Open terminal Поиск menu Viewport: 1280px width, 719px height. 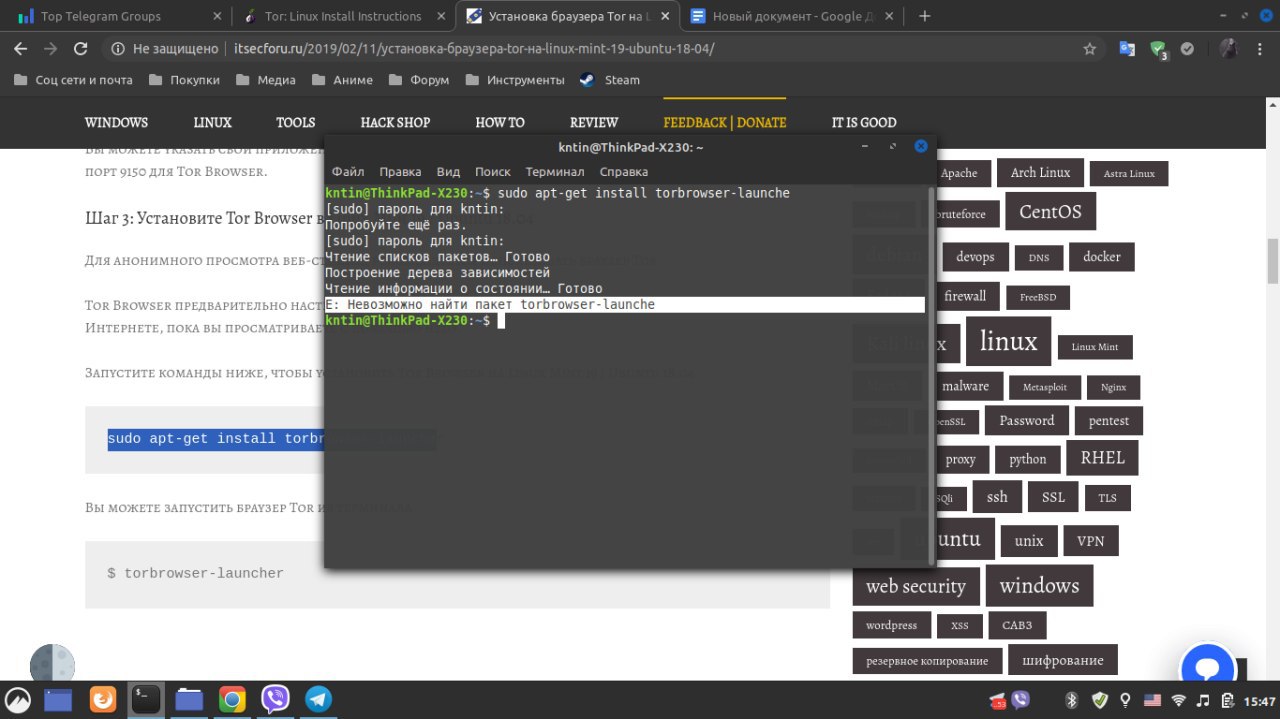(x=493, y=172)
